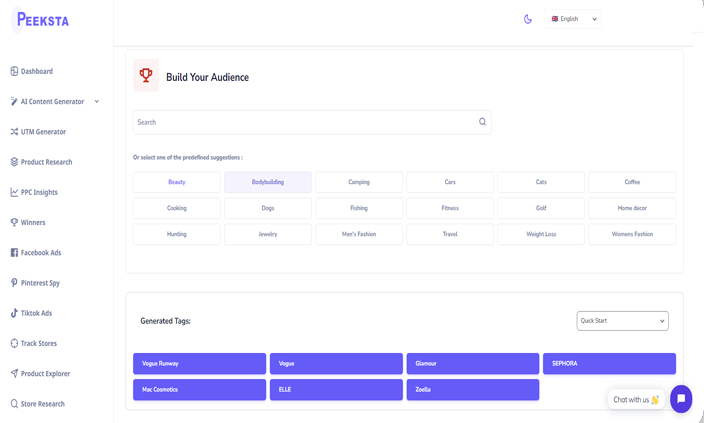This screenshot has height=423, width=704.
Task: Click the Facebook Ads icon
Action: tap(14, 252)
